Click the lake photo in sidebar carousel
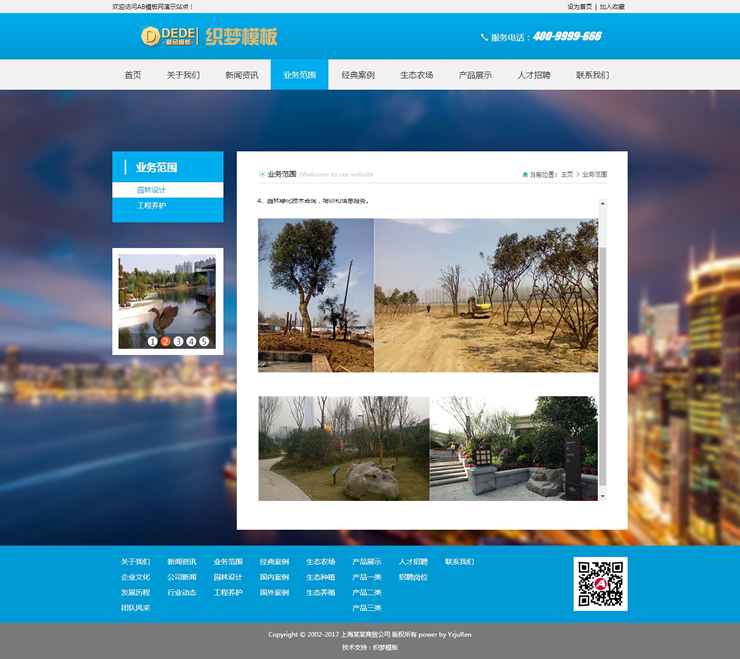740x659 pixels. [x=167, y=295]
